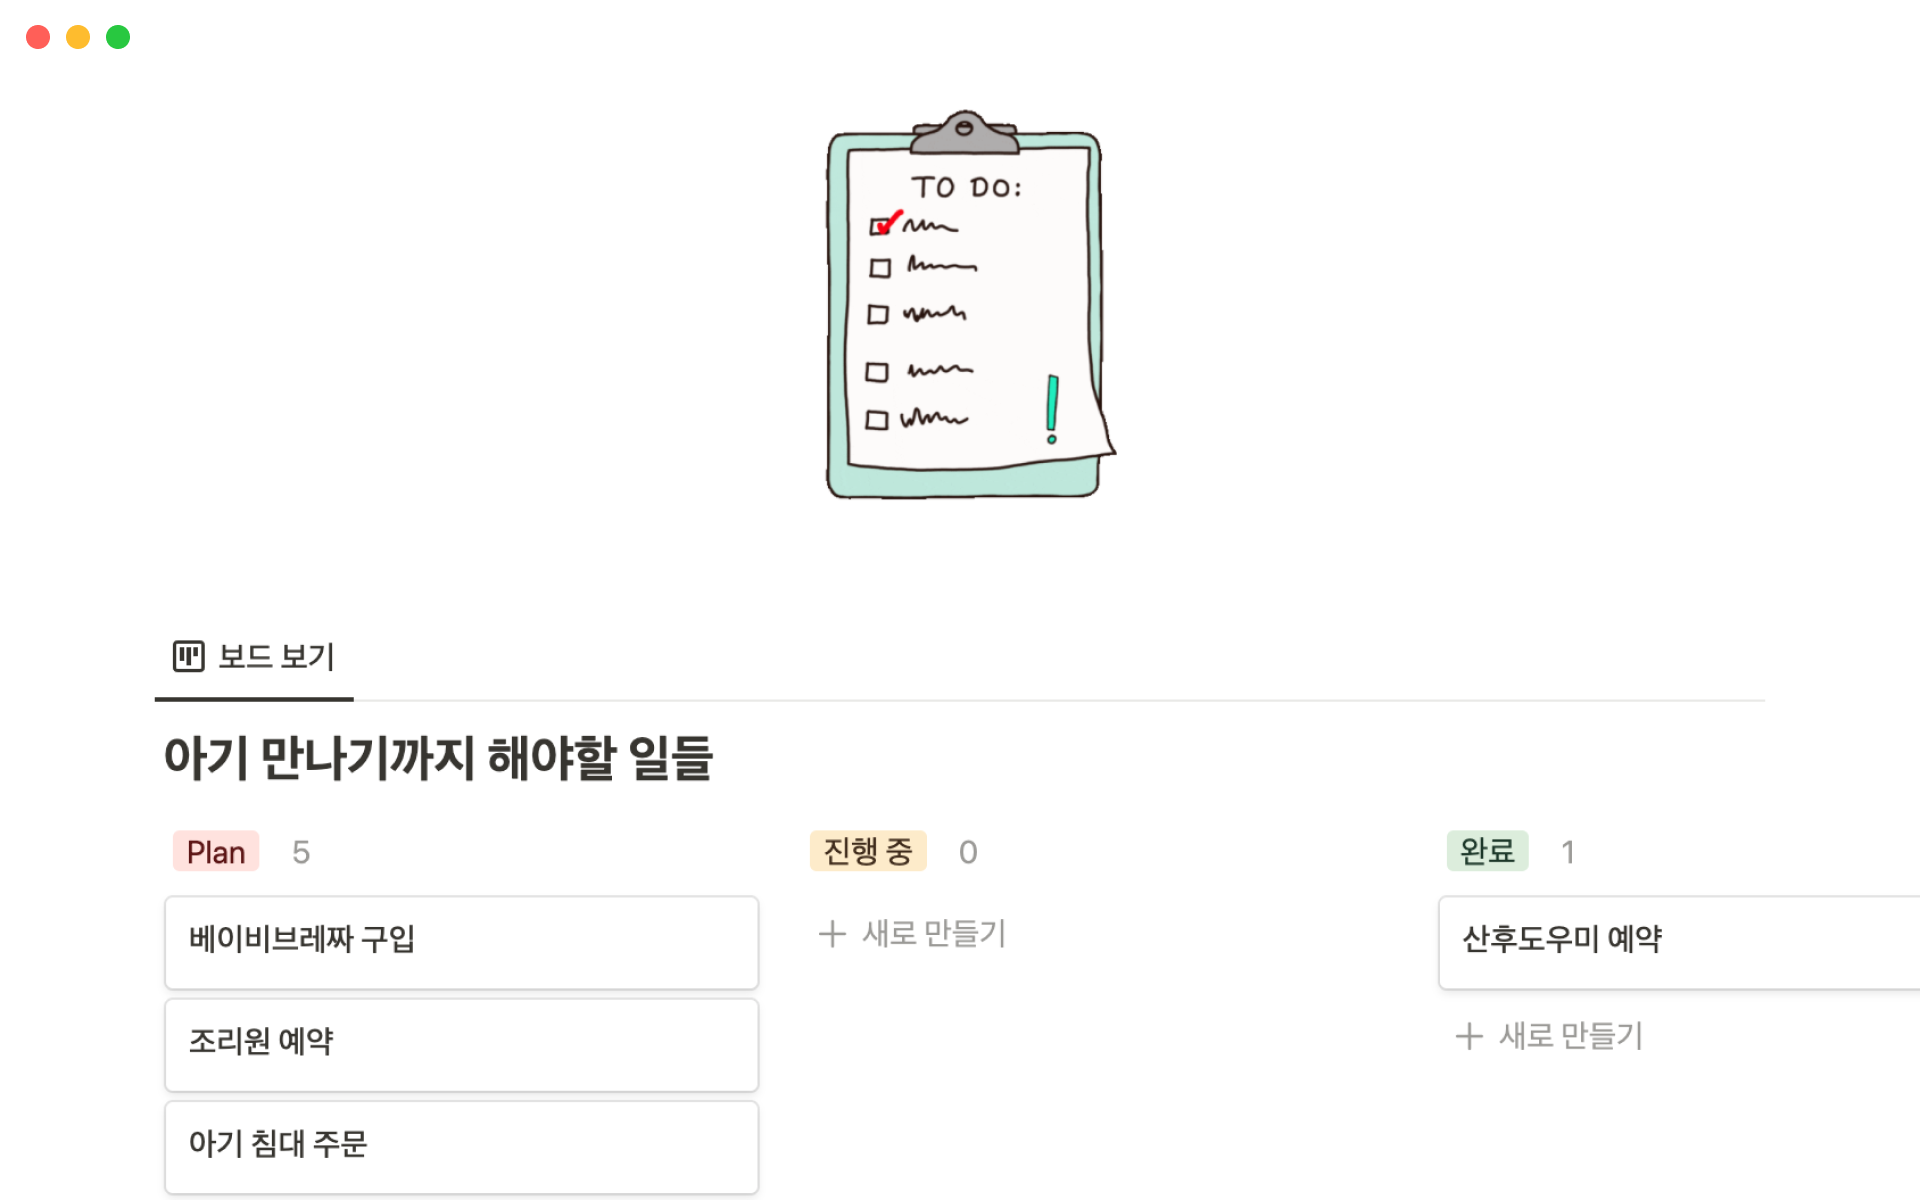Click the yellow 진행 중 status tag
Screen dimensions: 1920x1200
tap(867, 852)
